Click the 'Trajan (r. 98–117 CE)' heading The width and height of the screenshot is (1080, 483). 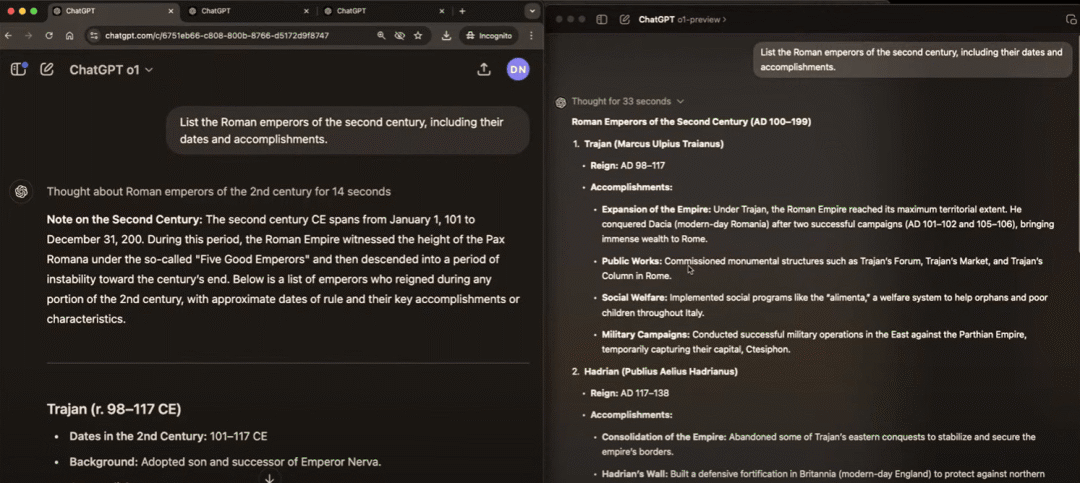point(114,409)
